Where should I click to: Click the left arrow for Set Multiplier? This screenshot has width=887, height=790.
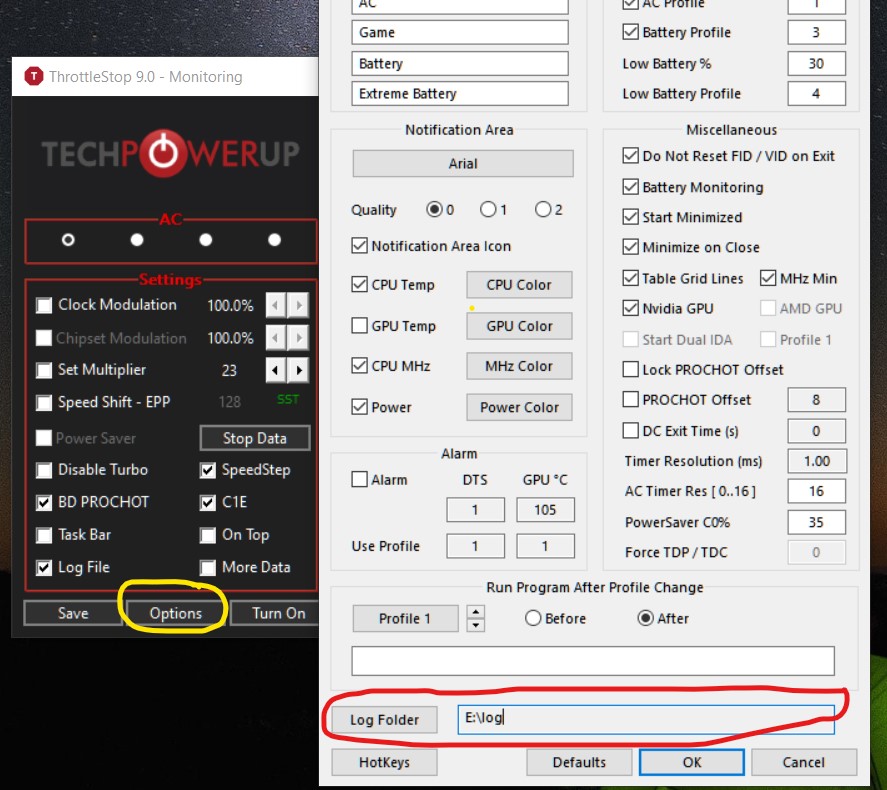[x=277, y=371]
